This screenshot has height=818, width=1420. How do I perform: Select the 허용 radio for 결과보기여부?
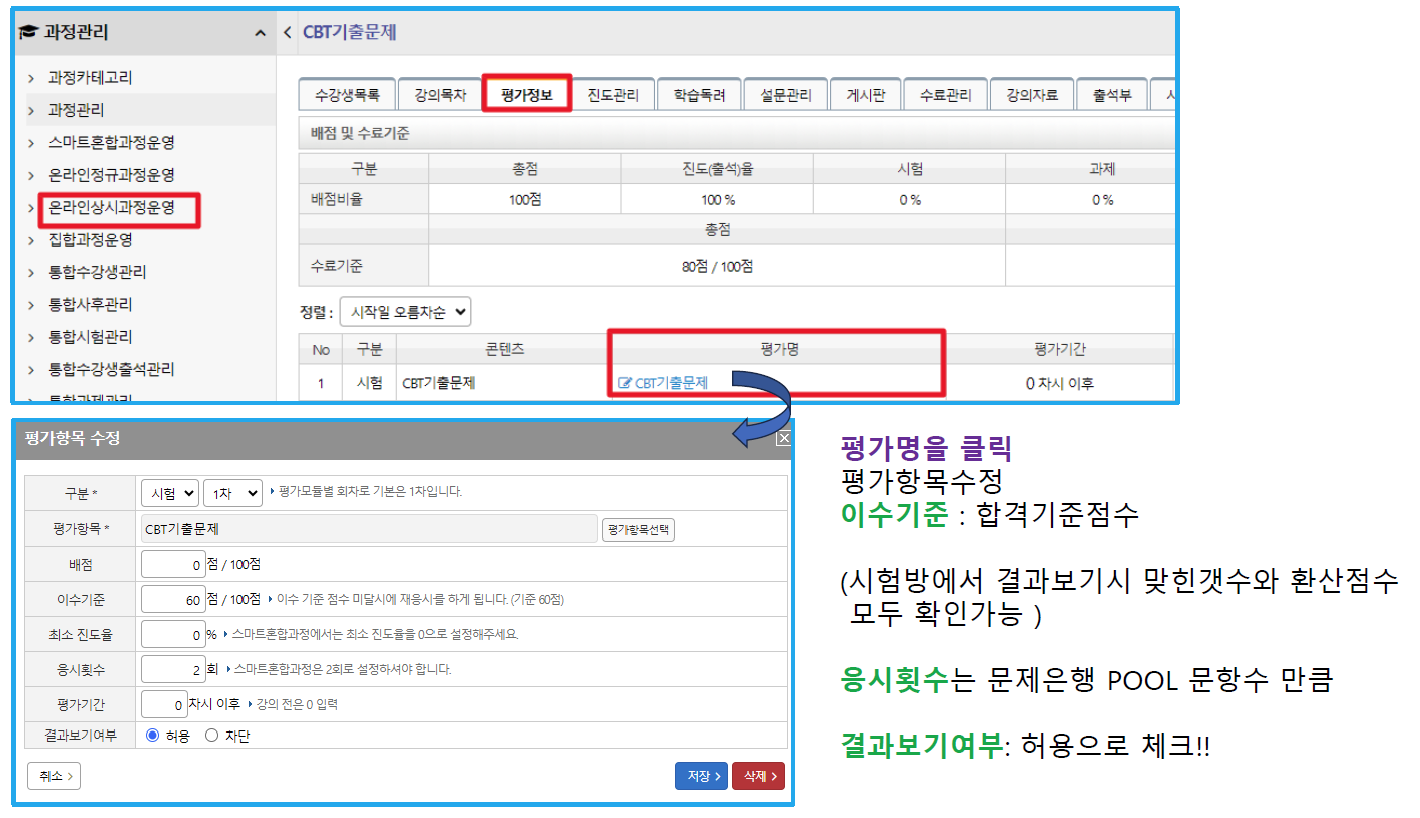coord(153,735)
